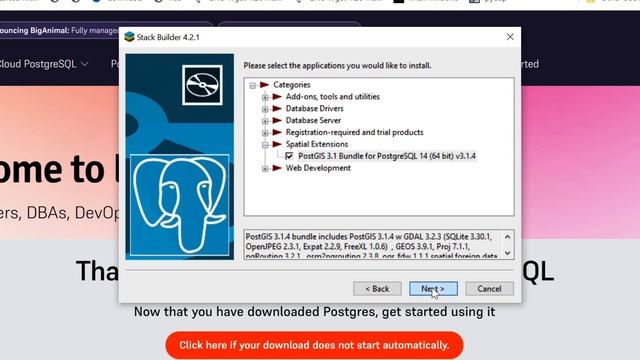Click the Back button
Screen dimensions: 640x360
coord(377,289)
